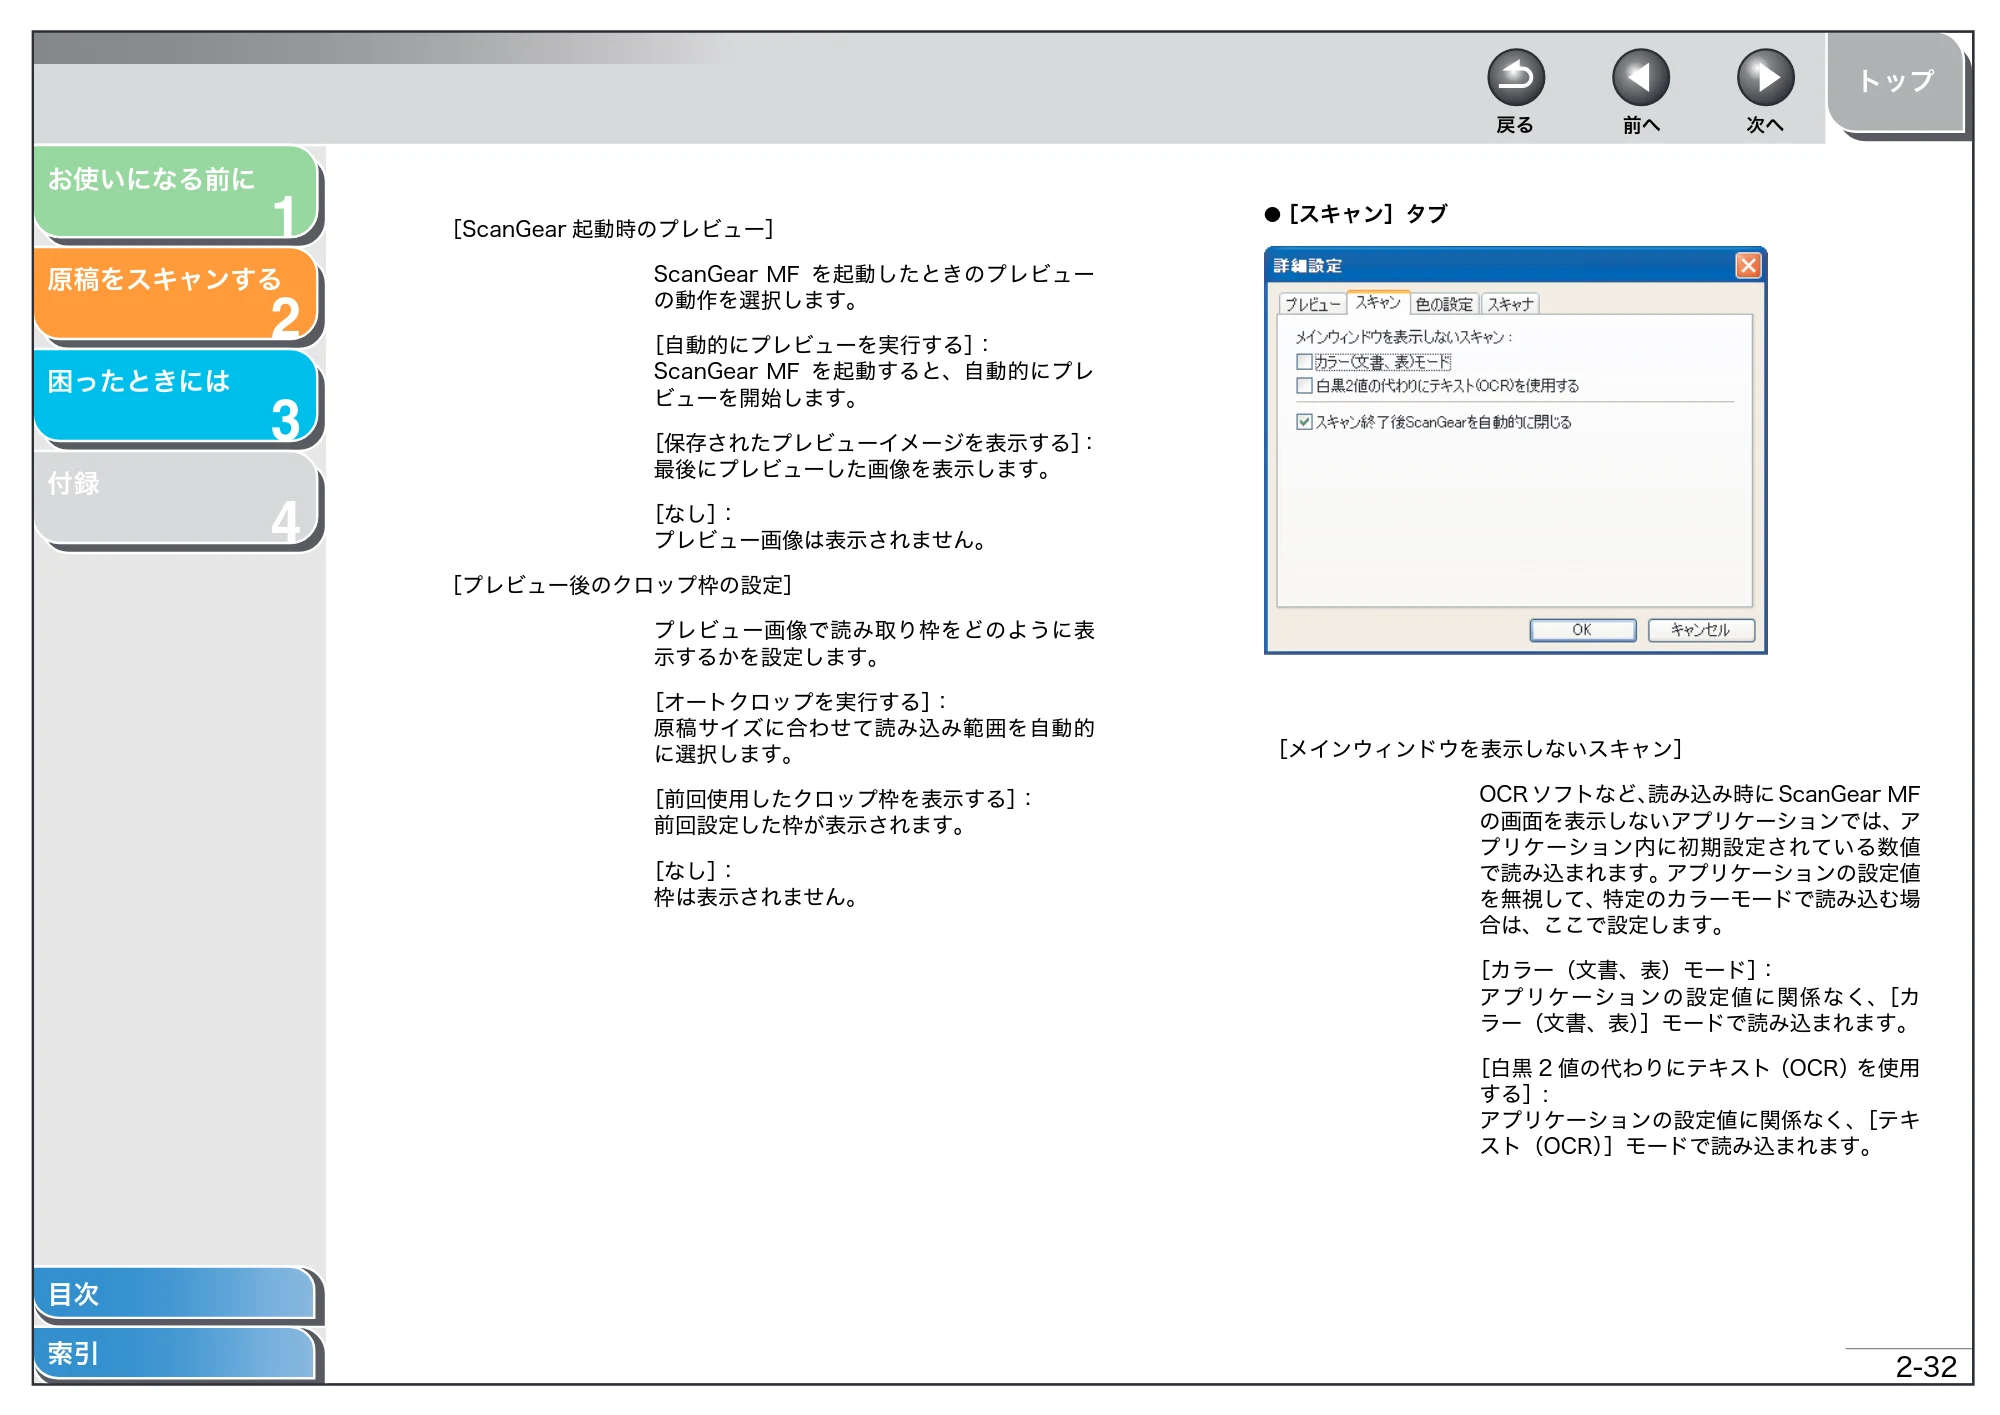Screen dimensions: 2000x1415
Task: Open chapter 1 お使いになる前に
Action: click(x=175, y=192)
